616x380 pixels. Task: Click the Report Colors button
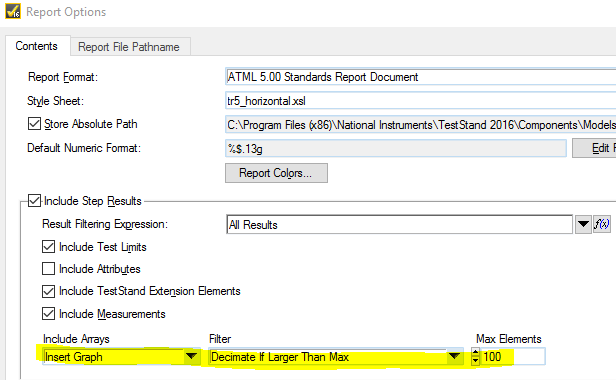276,173
